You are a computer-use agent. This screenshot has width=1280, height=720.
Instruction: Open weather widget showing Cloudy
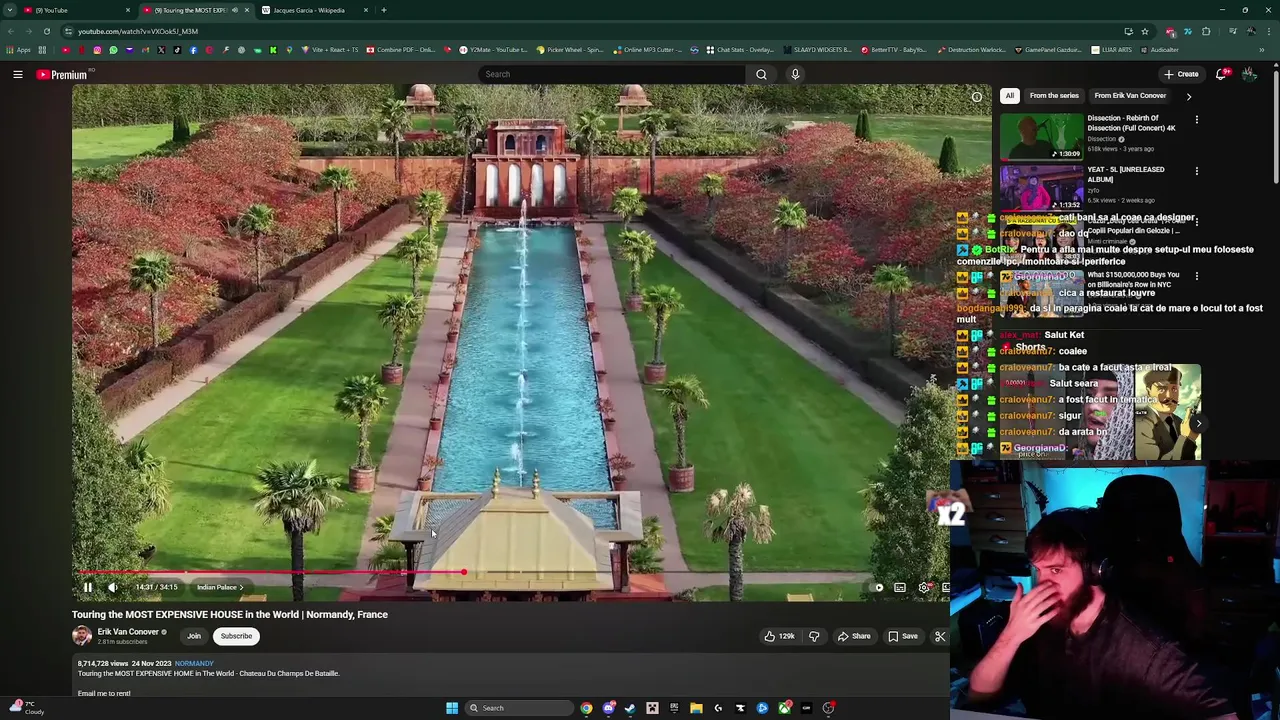point(25,708)
